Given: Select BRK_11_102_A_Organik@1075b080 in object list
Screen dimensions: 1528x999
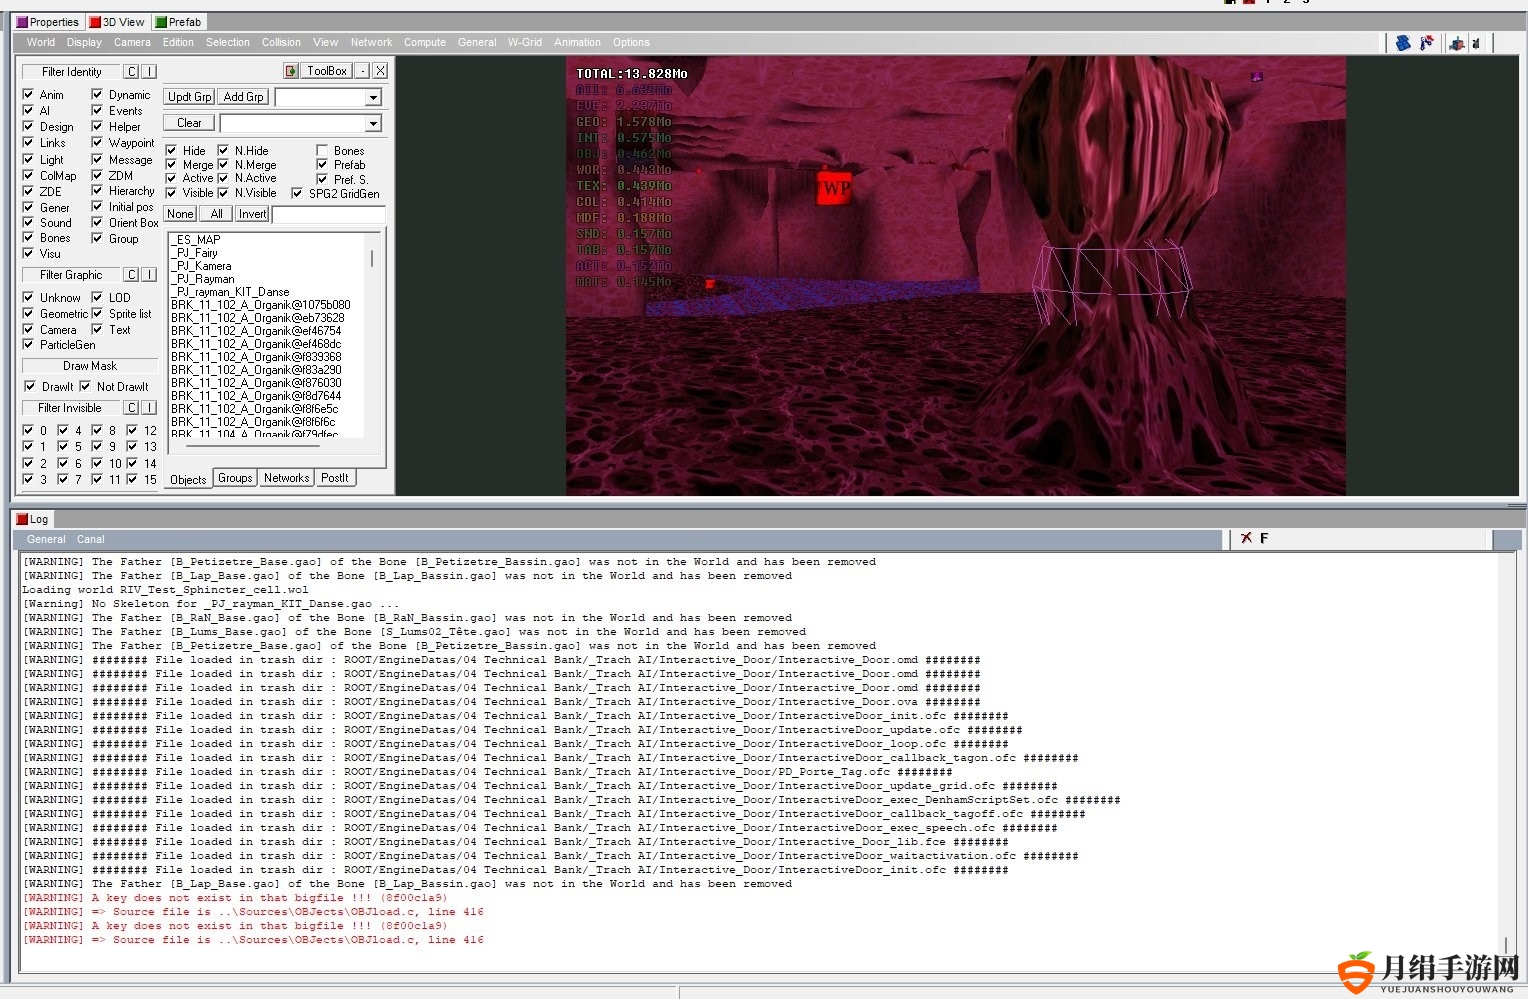Looking at the screenshot, I should (261, 305).
